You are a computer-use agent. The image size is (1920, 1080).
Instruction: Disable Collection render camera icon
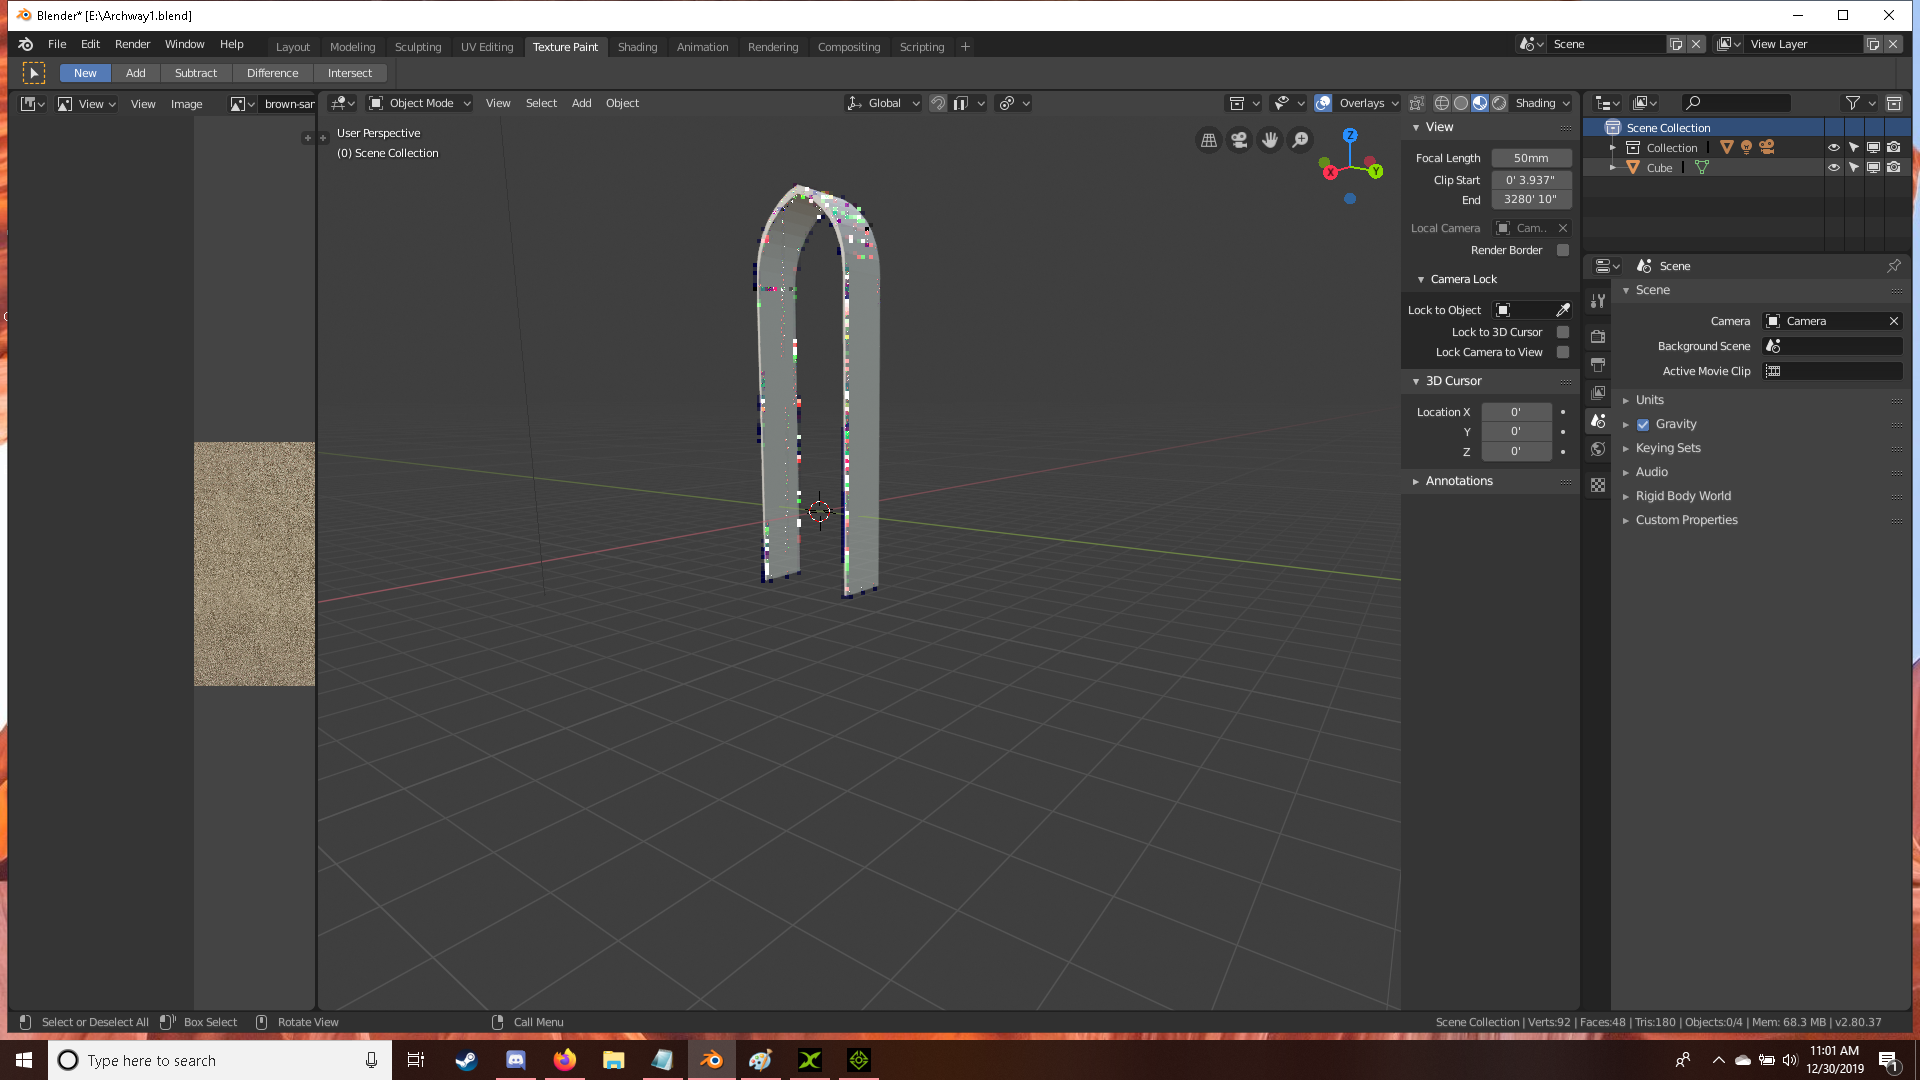pos(1893,147)
